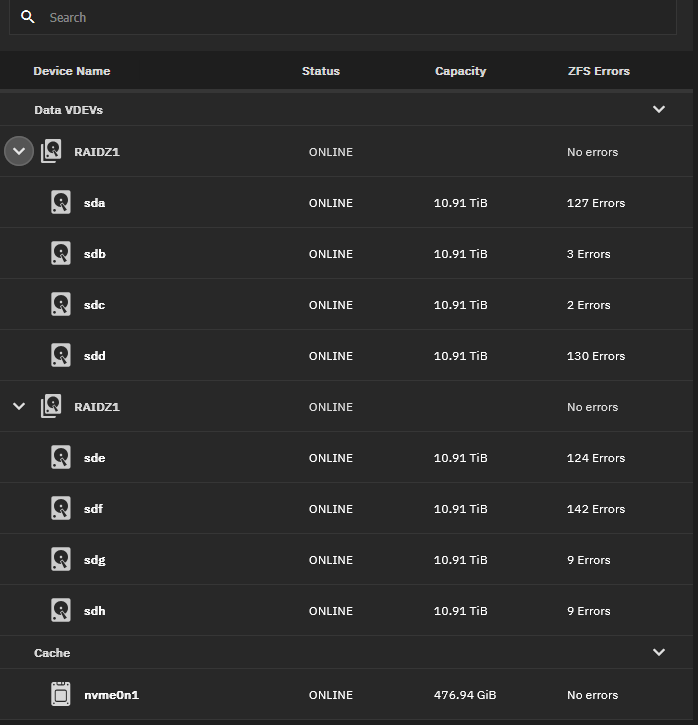
Task: Collapse the Cache section chevron
Action: [x=659, y=652]
